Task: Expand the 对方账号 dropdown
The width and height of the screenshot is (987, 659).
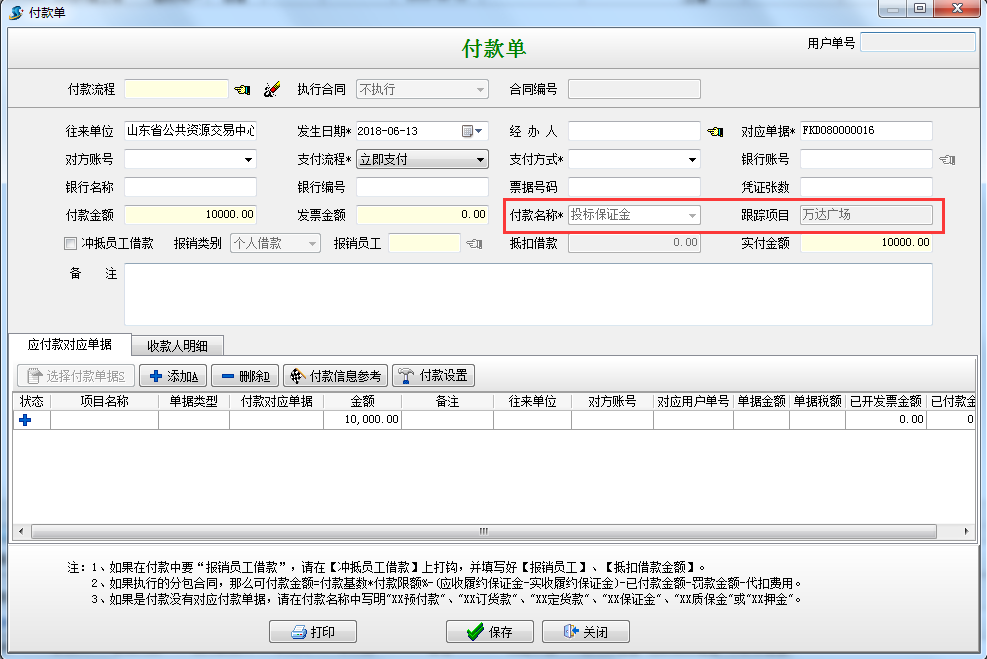Action: tap(248, 160)
